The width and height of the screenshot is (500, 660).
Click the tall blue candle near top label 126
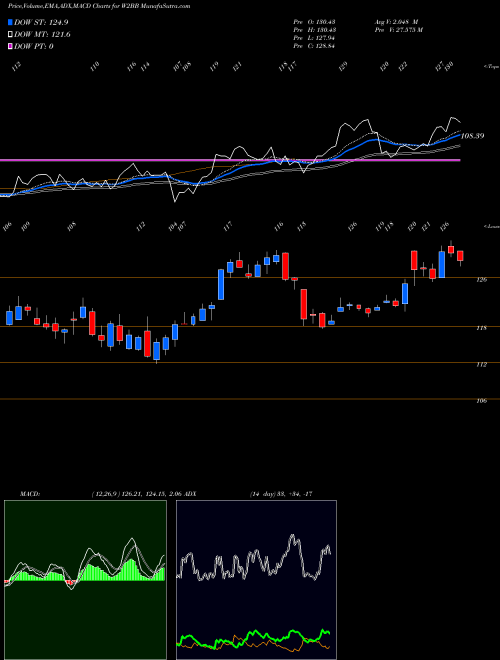pyautogui.click(x=441, y=264)
